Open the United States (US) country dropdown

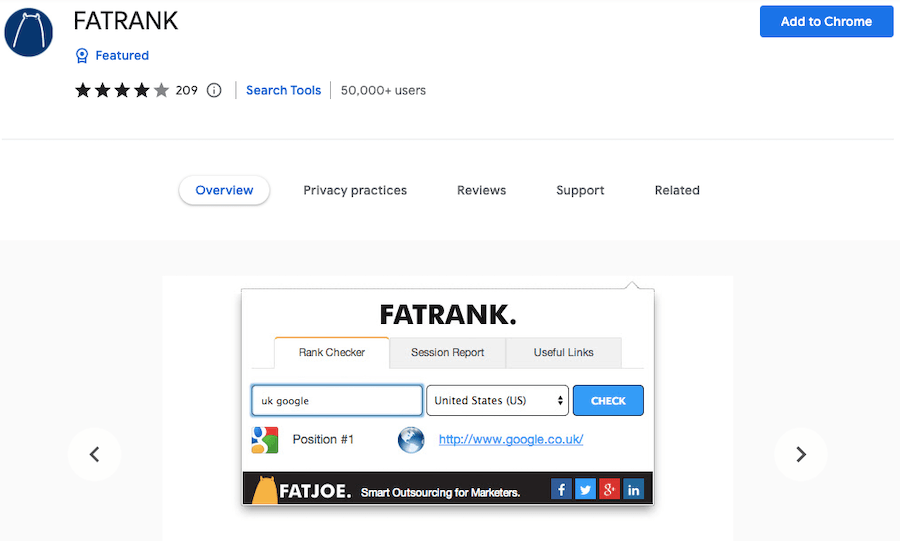click(x=498, y=400)
